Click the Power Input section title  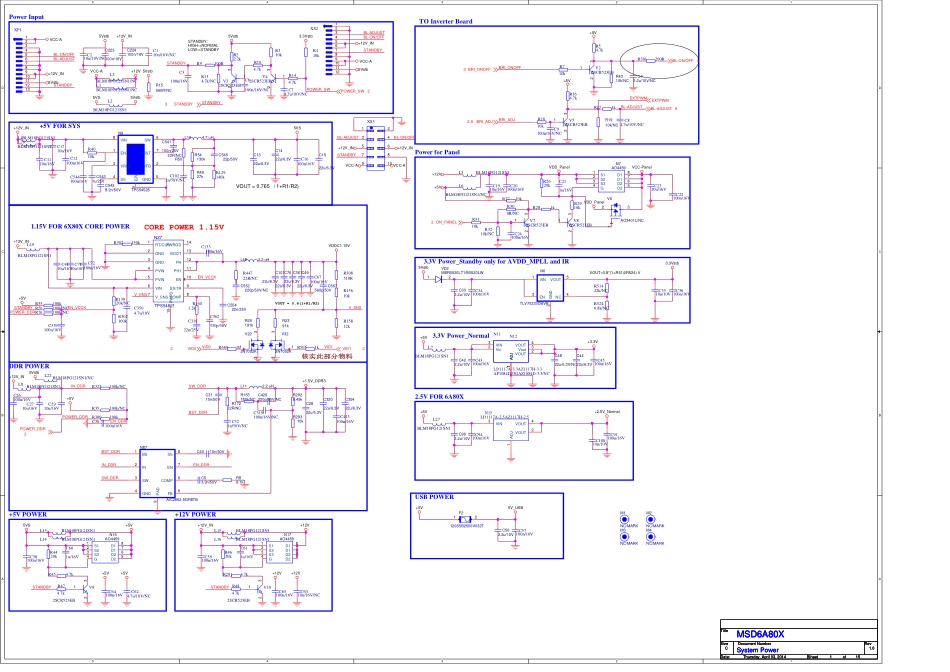pyautogui.click(x=26, y=18)
